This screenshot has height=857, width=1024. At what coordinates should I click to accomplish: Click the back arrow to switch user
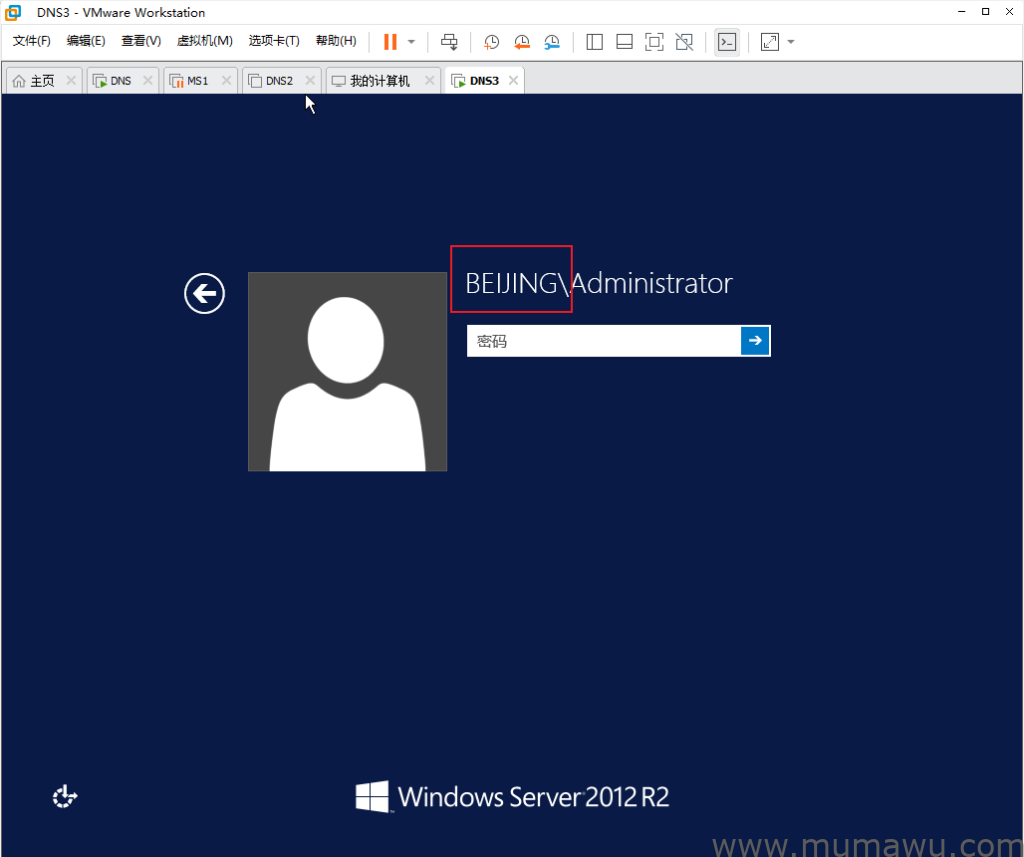pyautogui.click(x=204, y=294)
